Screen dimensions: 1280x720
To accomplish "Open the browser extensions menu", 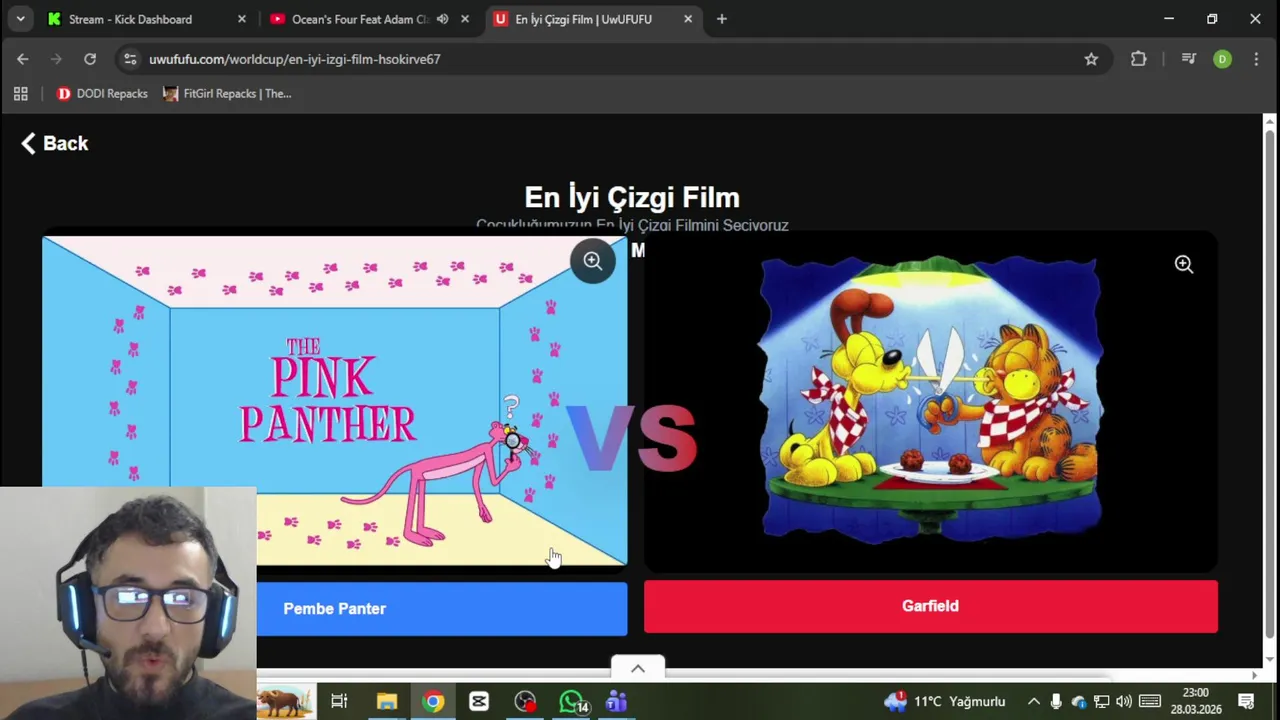I will tap(1138, 59).
